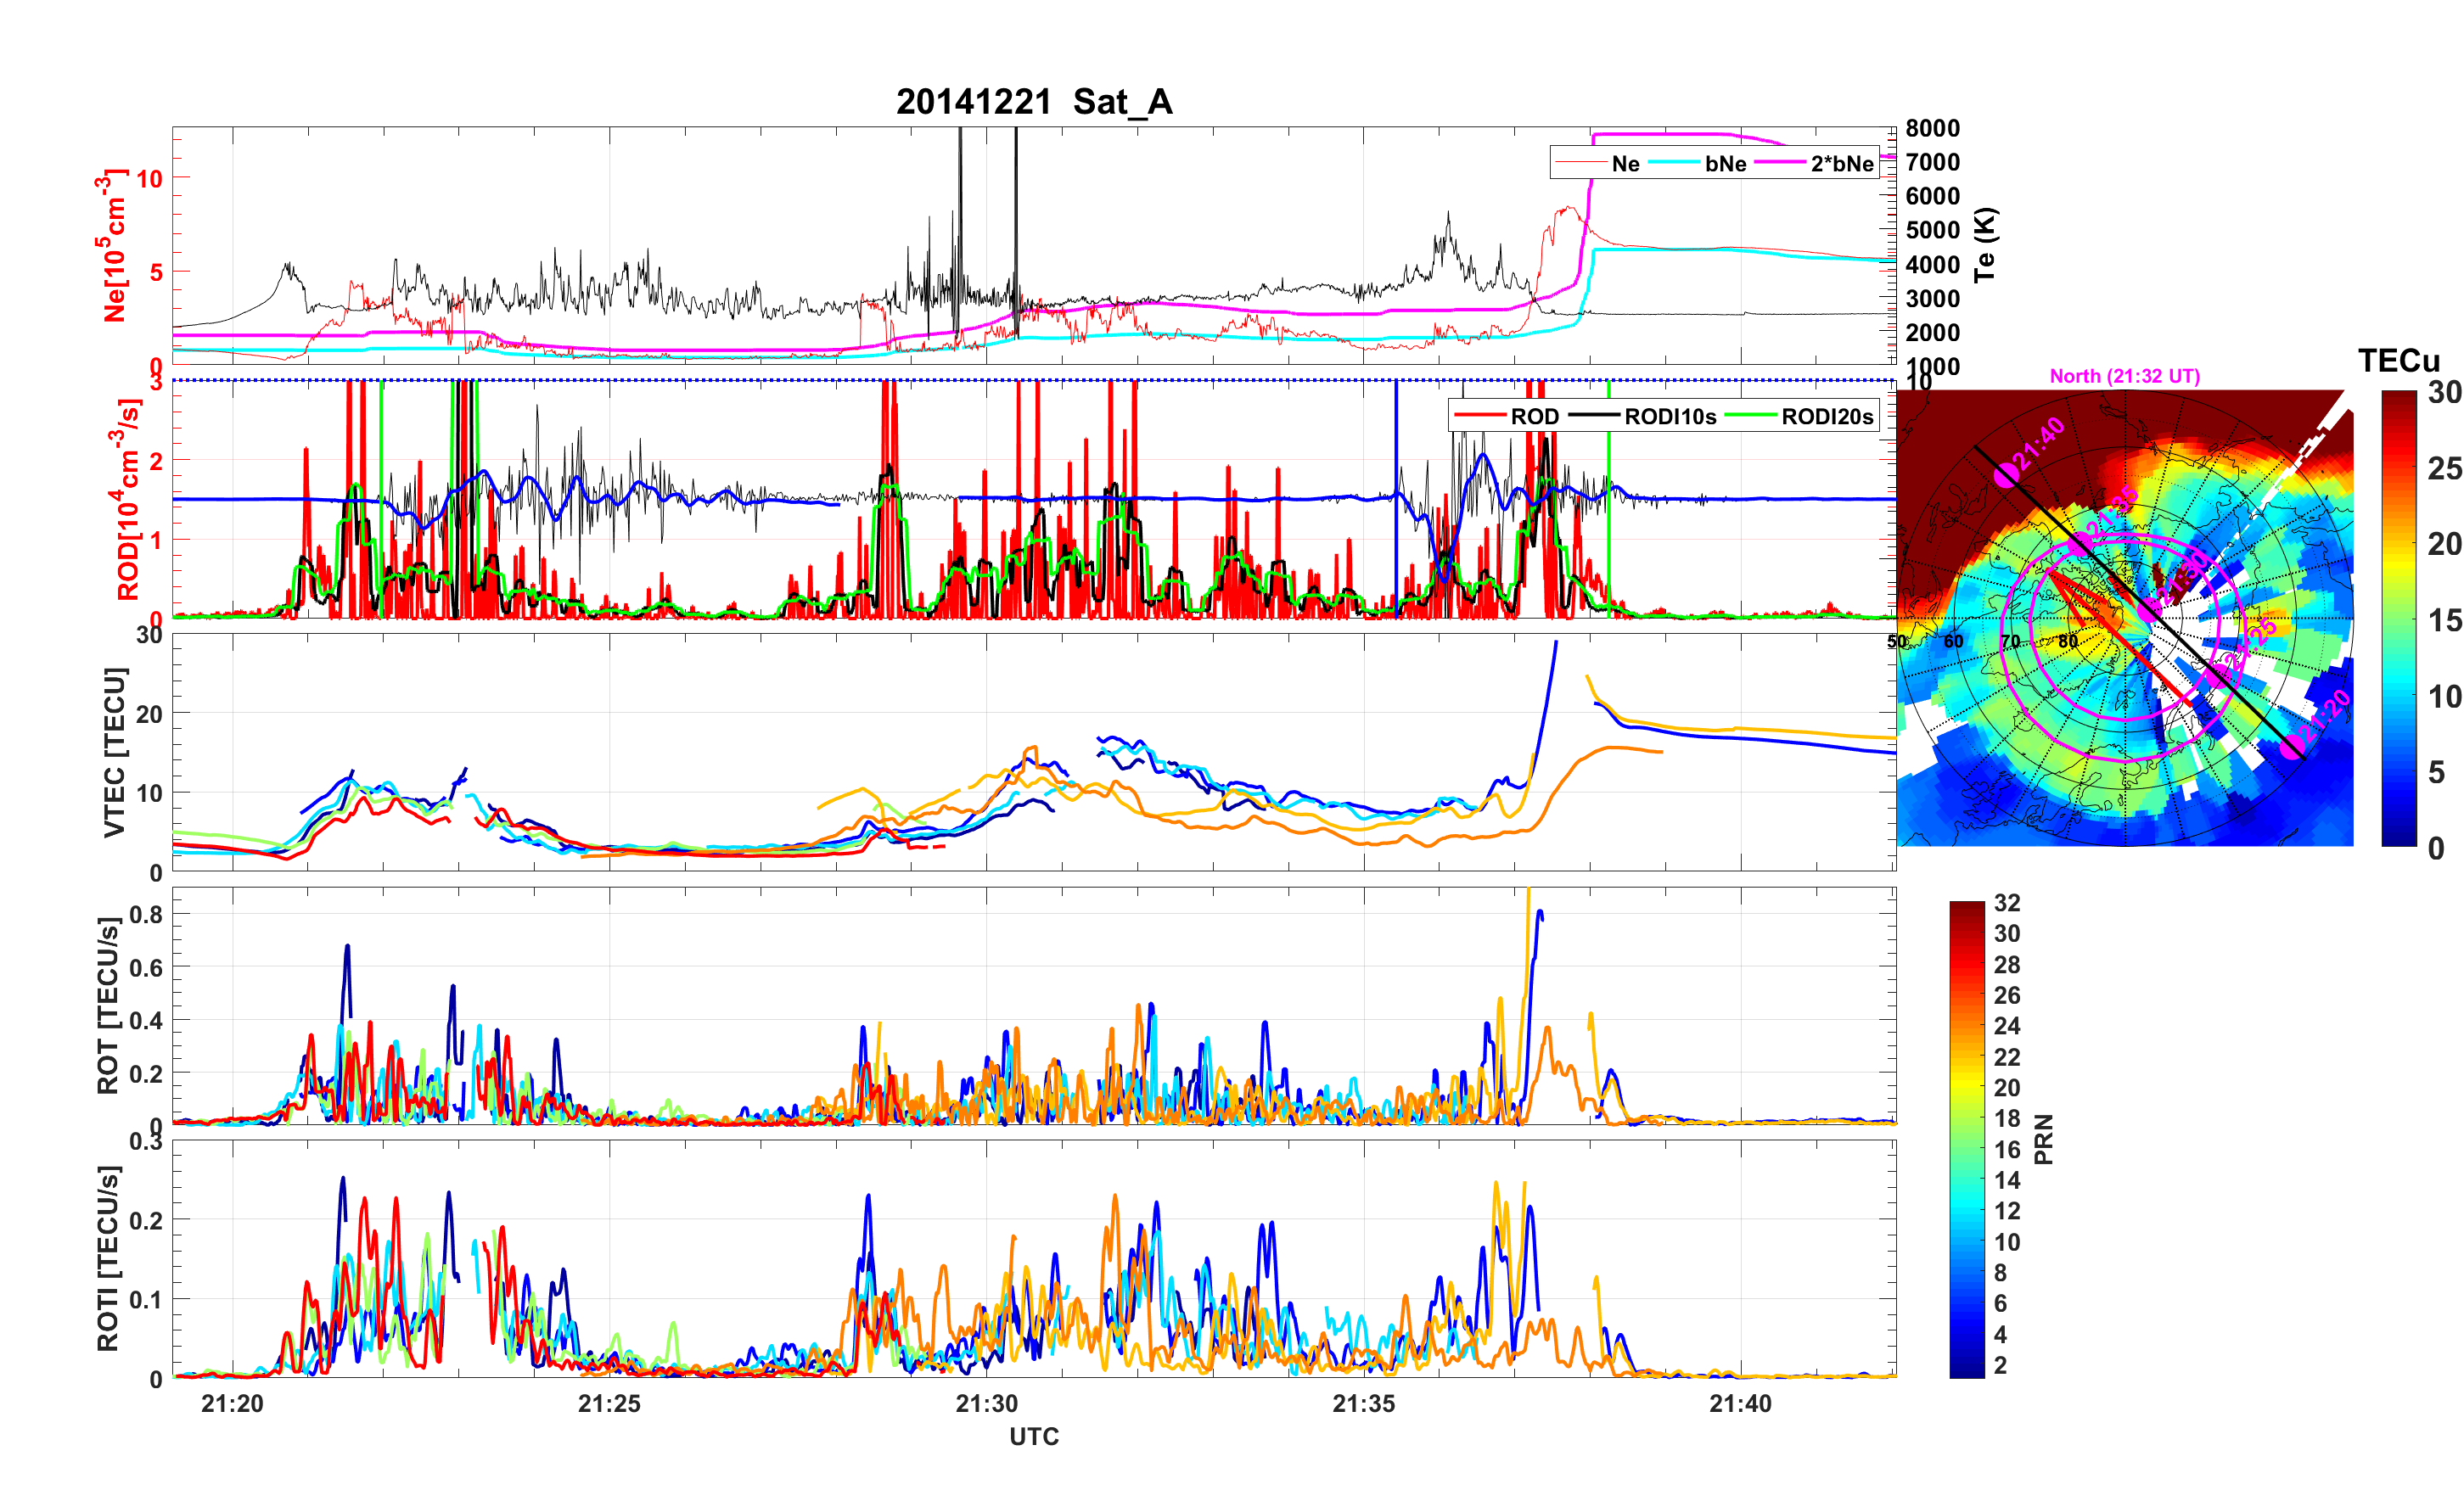
Task: Click the magenta 21:40 marker on polar map
Action: coord(2006,476)
